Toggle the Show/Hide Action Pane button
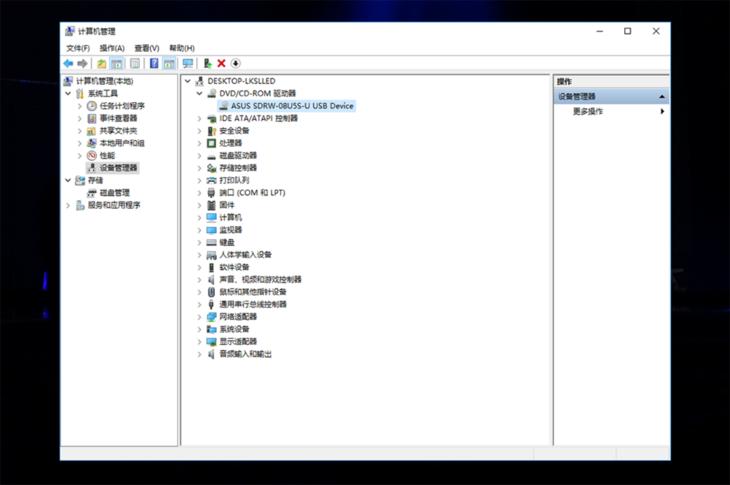 click(169, 63)
